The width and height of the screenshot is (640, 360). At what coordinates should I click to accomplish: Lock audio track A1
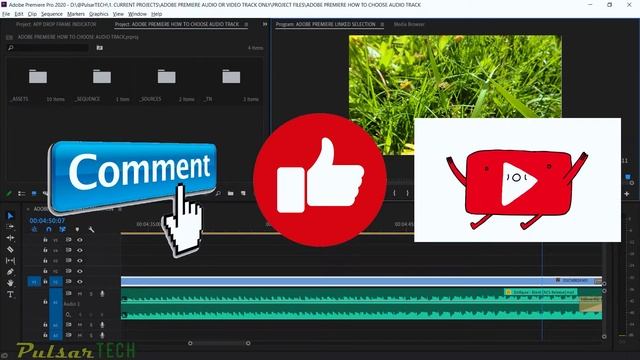click(x=45, y=302)
